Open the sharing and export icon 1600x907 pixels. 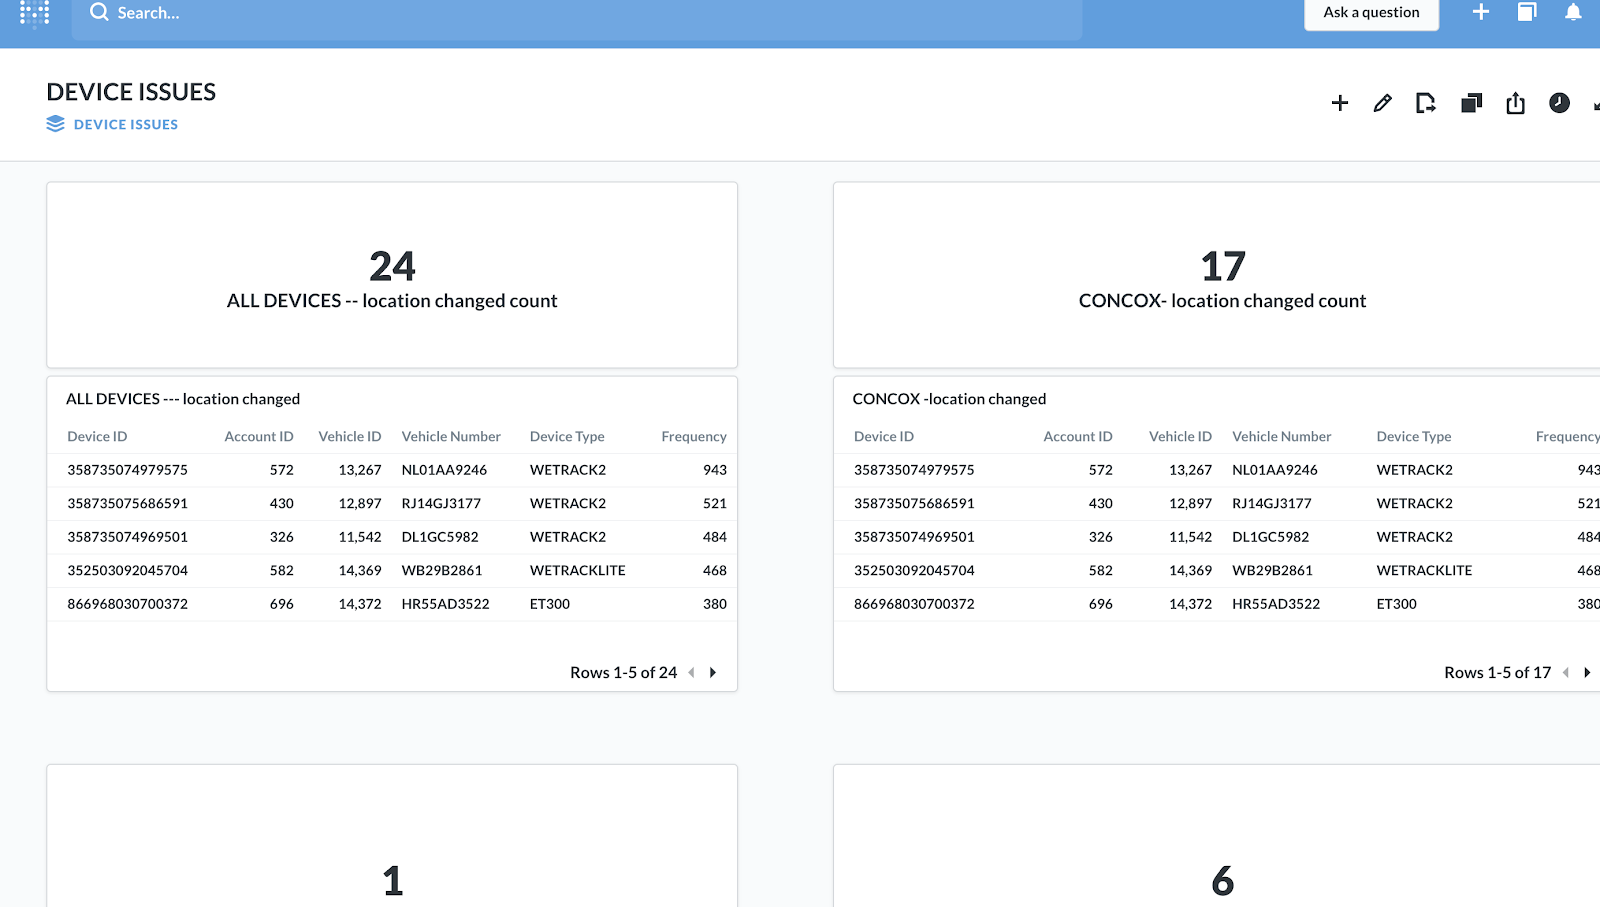1515,103
